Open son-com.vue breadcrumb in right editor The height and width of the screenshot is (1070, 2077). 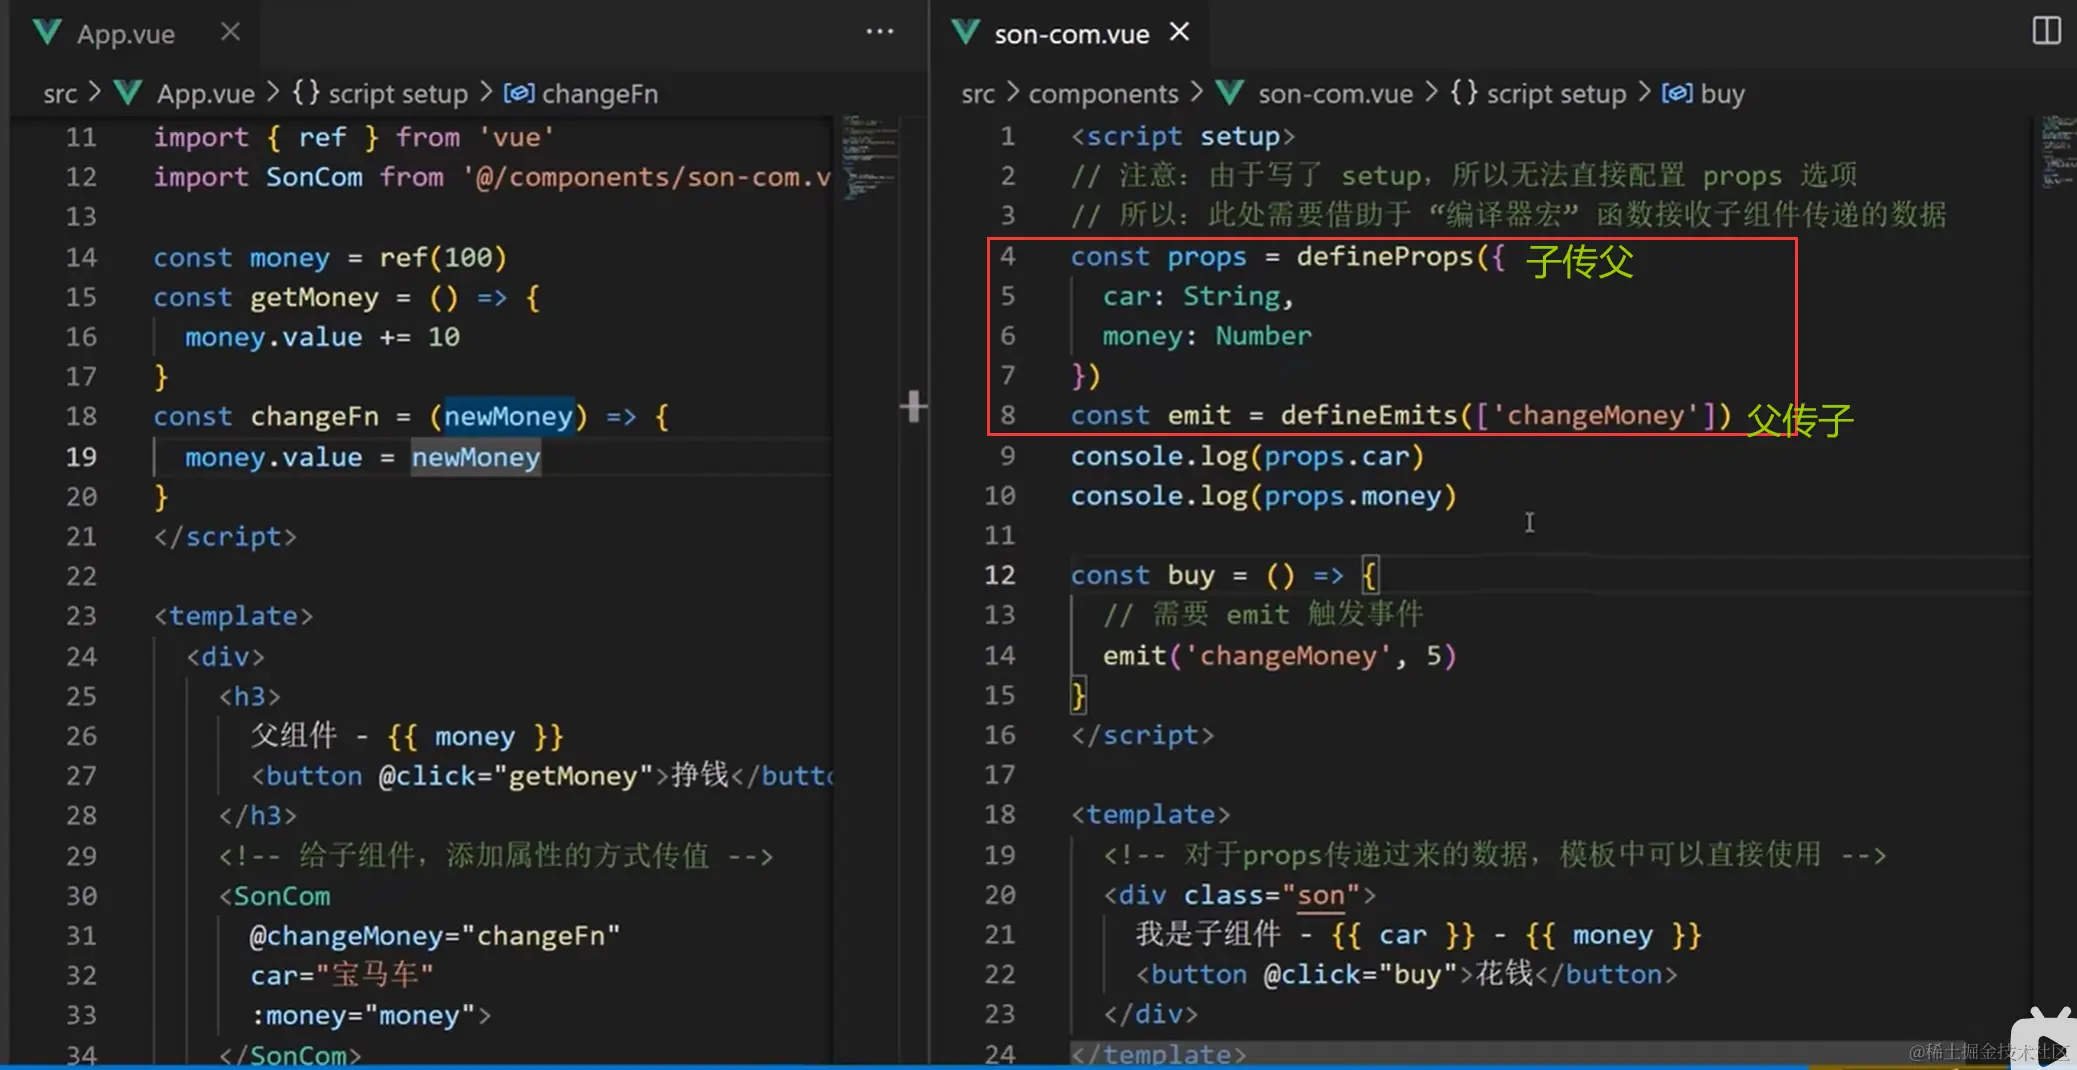(1335, 94)
